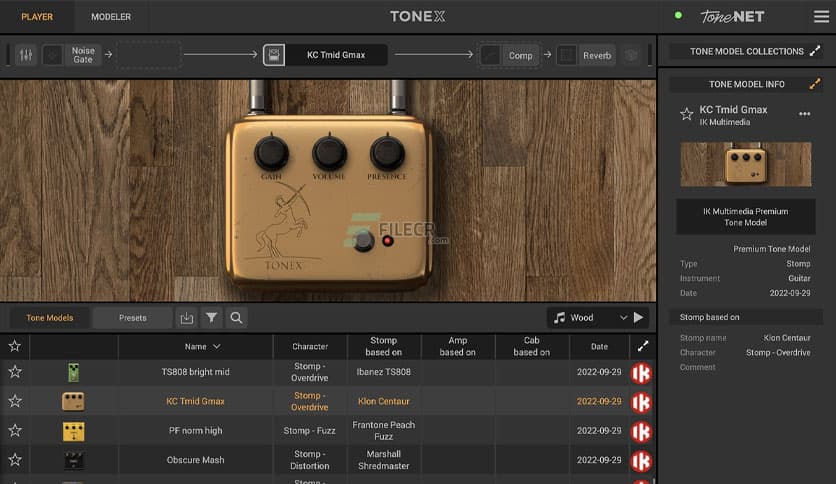Select the Noise Gate block
This screenshot has height=484, width=836.
83,55
